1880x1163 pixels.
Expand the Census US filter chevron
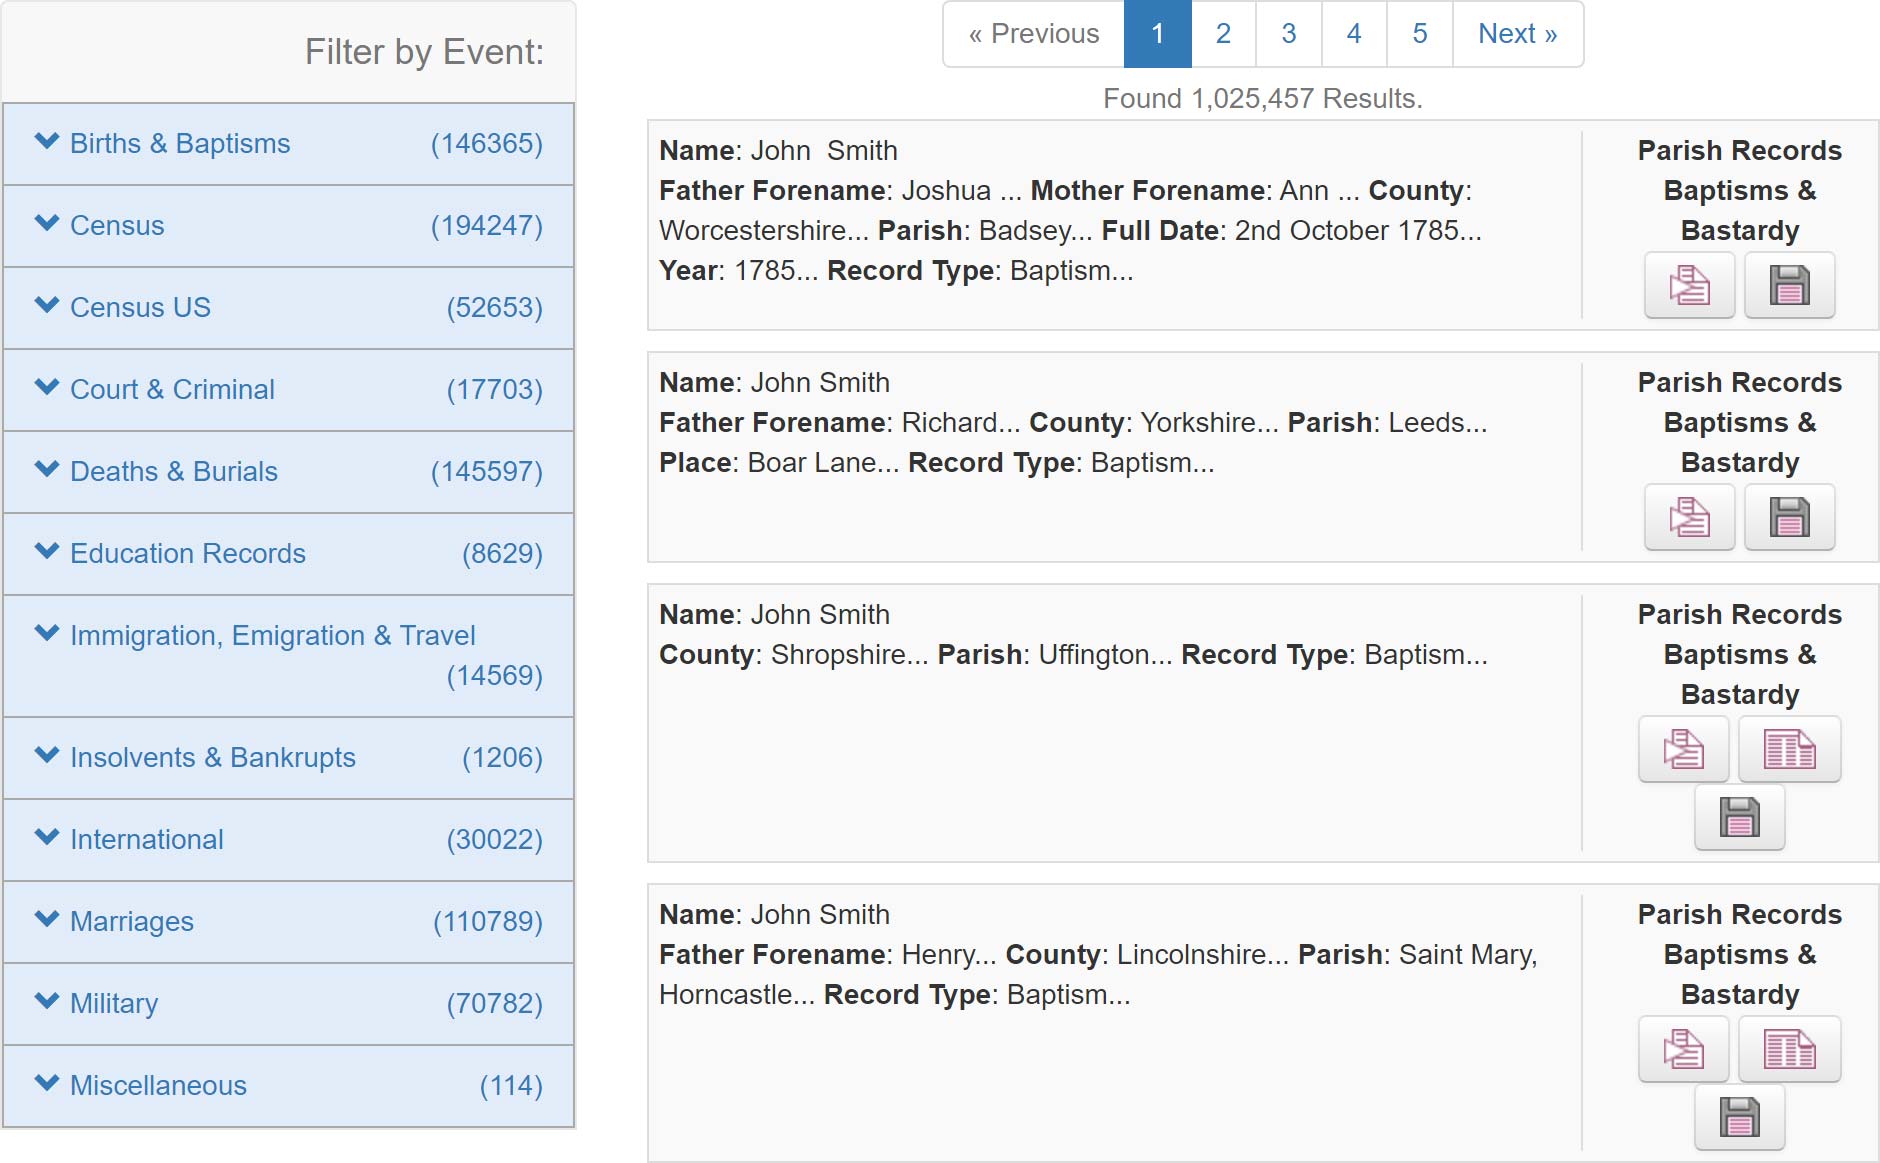[47, 305]
